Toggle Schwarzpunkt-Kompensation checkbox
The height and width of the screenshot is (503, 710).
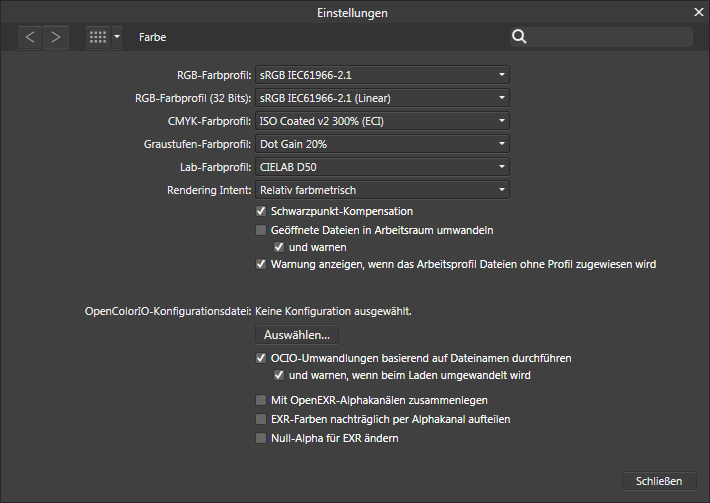(261, 212)
